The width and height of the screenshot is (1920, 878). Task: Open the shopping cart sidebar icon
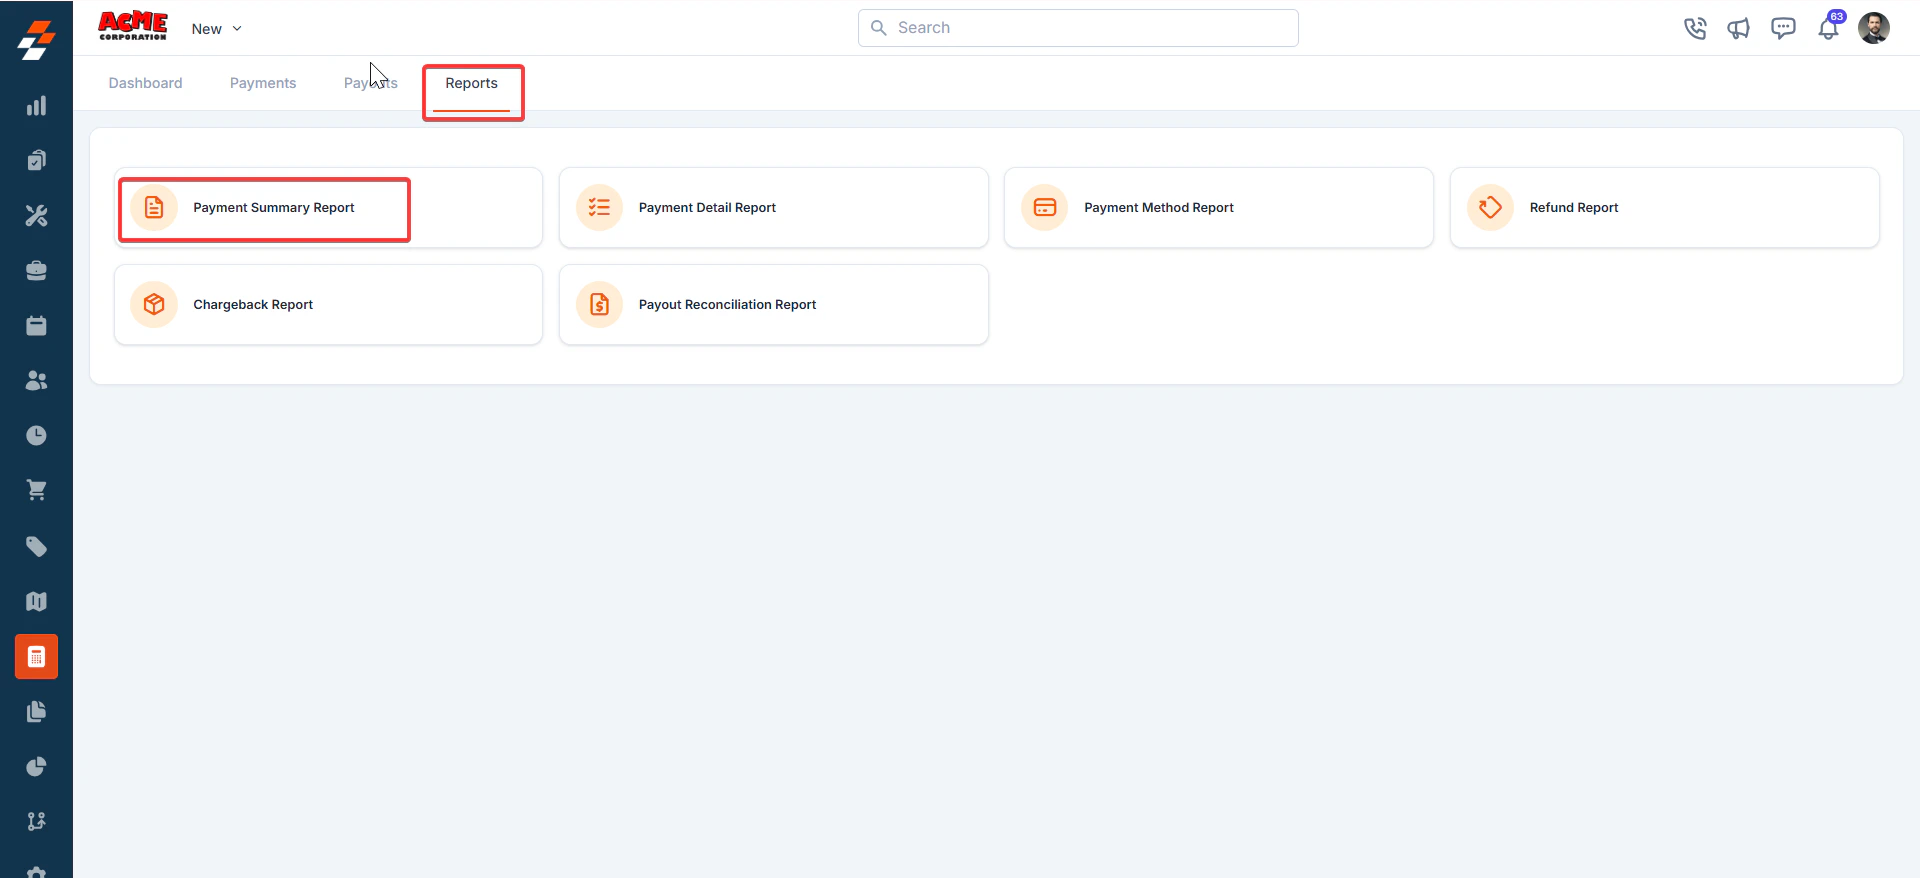[36, 490]
